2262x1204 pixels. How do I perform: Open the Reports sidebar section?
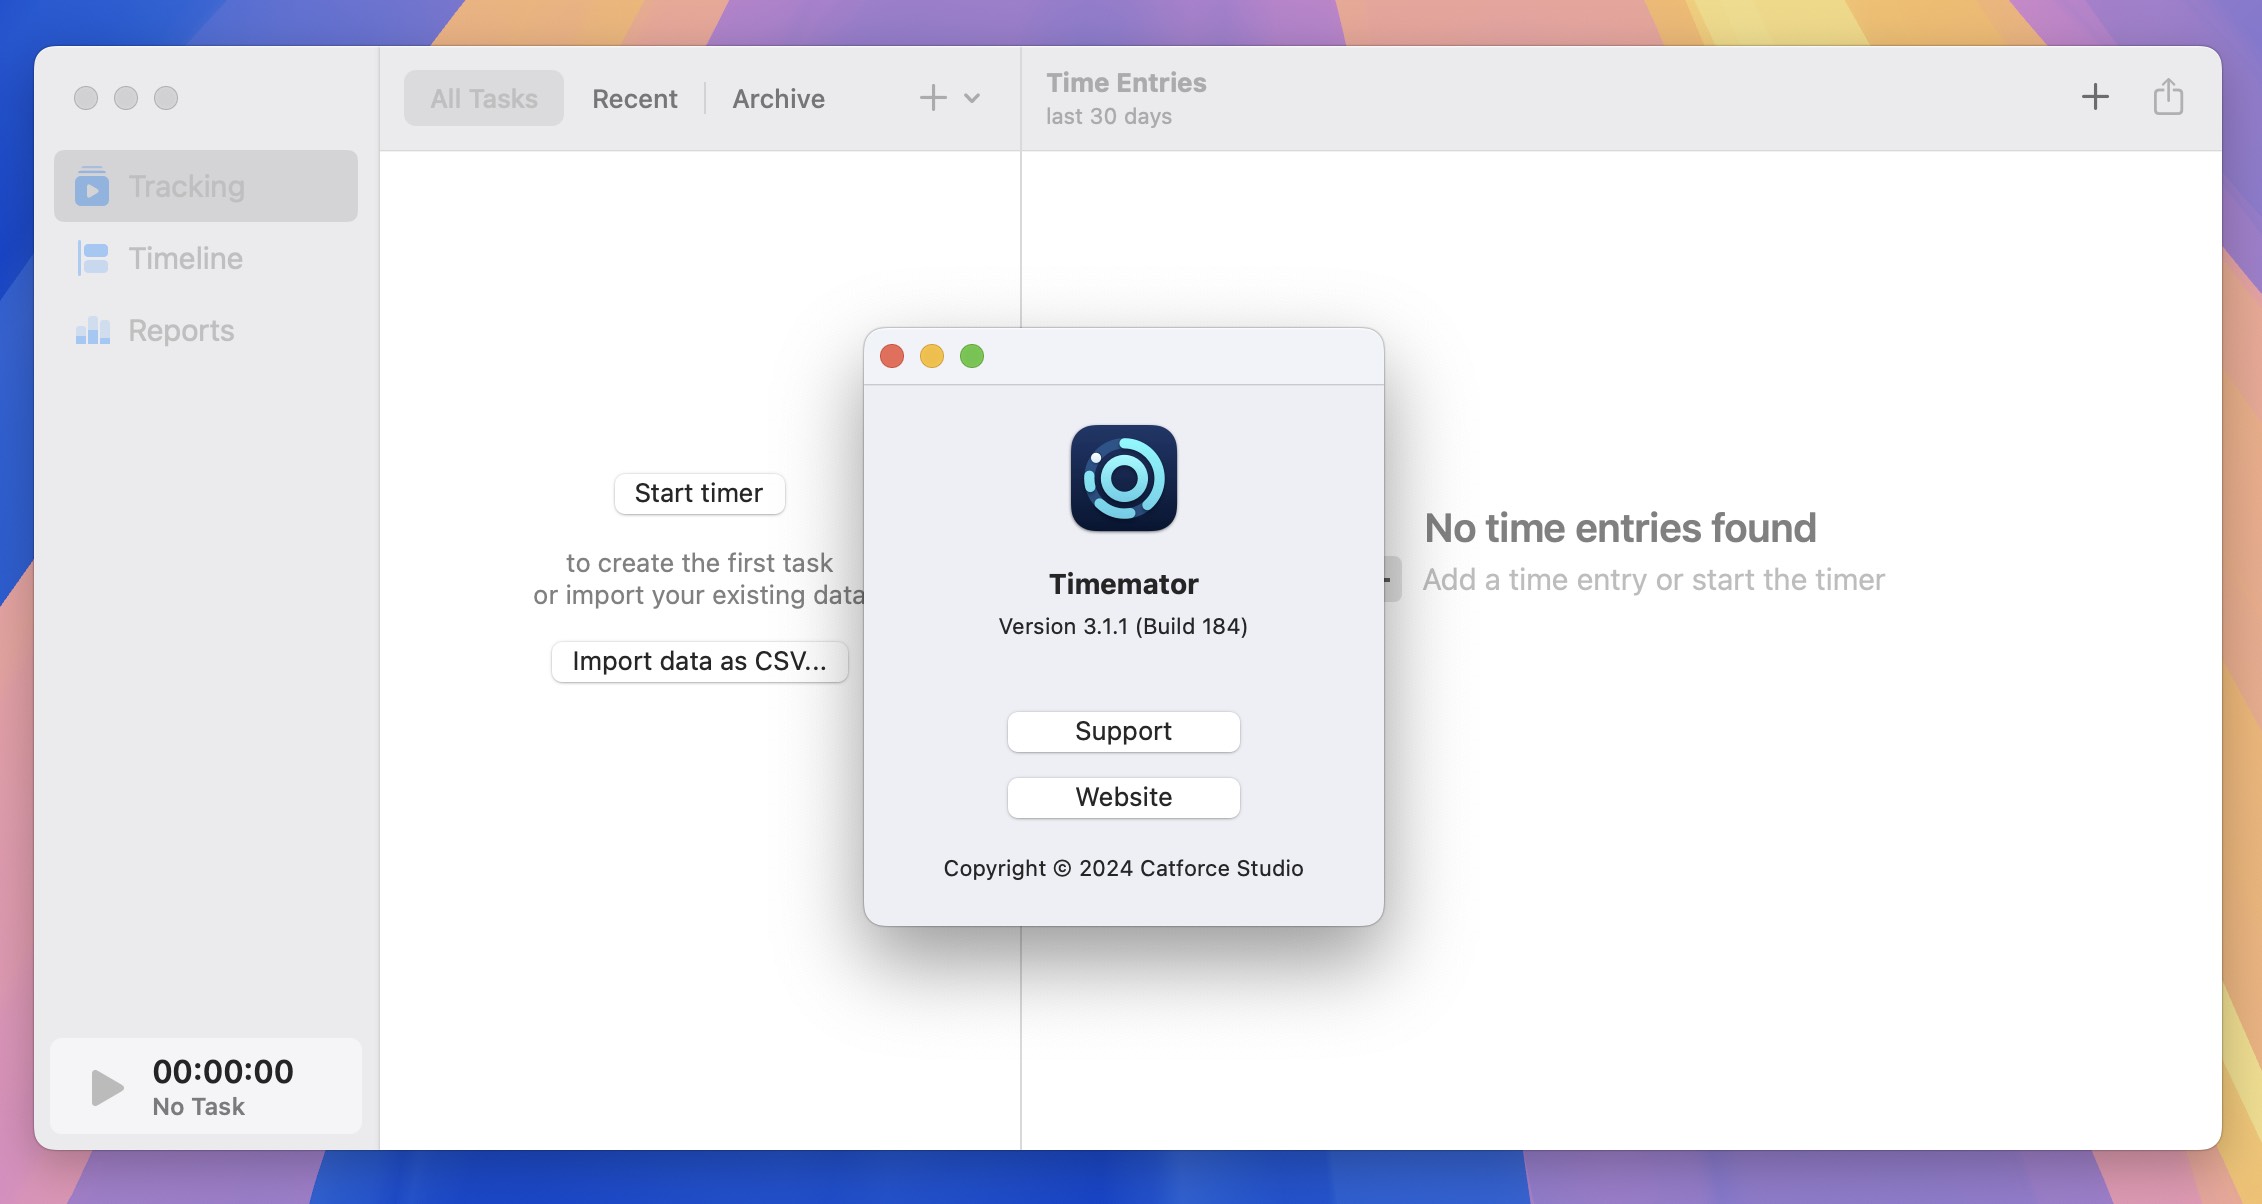pyautogui.click(x=206, y=330)
